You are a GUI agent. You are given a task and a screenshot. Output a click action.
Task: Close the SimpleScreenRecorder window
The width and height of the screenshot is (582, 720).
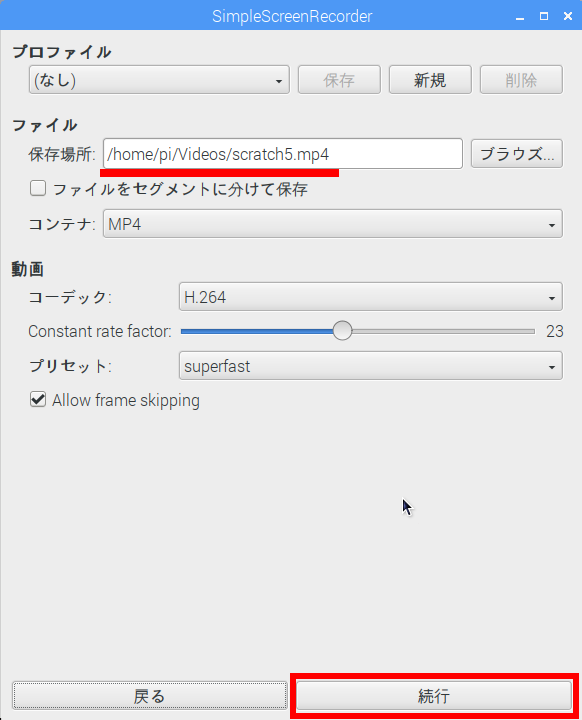(568, 17)
